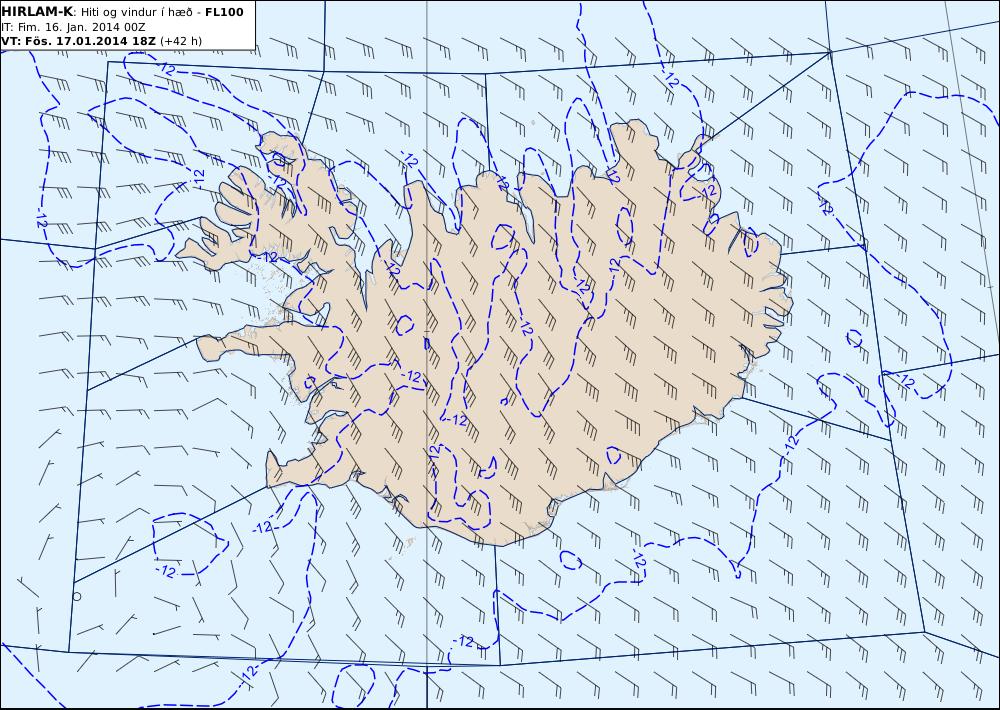Viewport: 1000px width, 710px height.
Task: Click the calm-wind circle symbol on the map
Action: [x=77, y=596]
